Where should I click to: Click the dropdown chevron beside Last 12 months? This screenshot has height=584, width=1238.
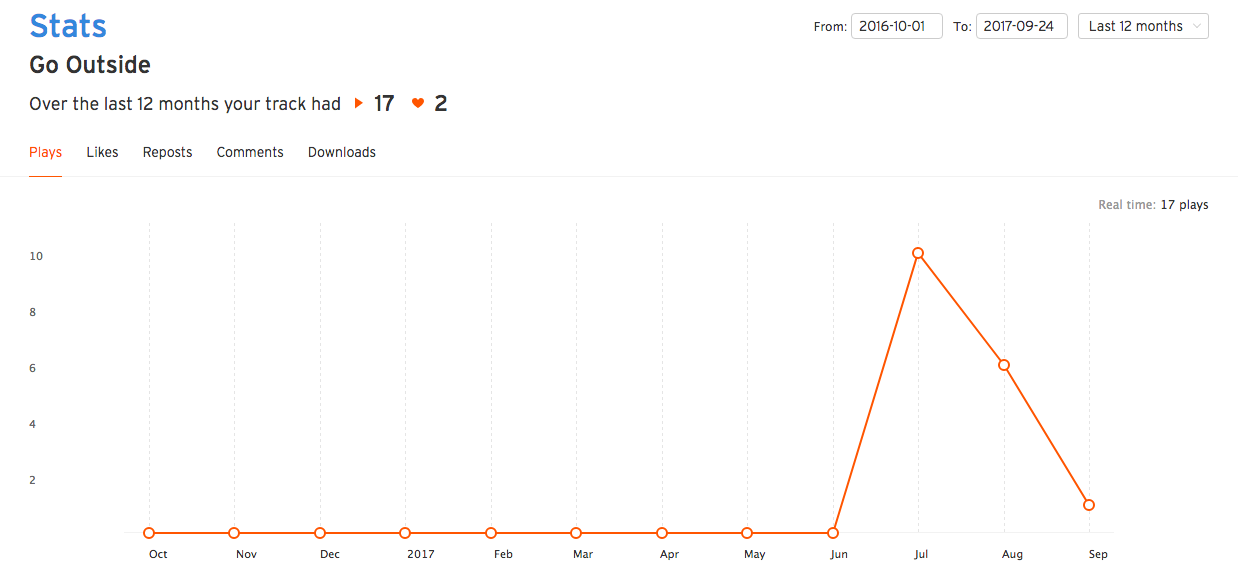[1197, 26]
